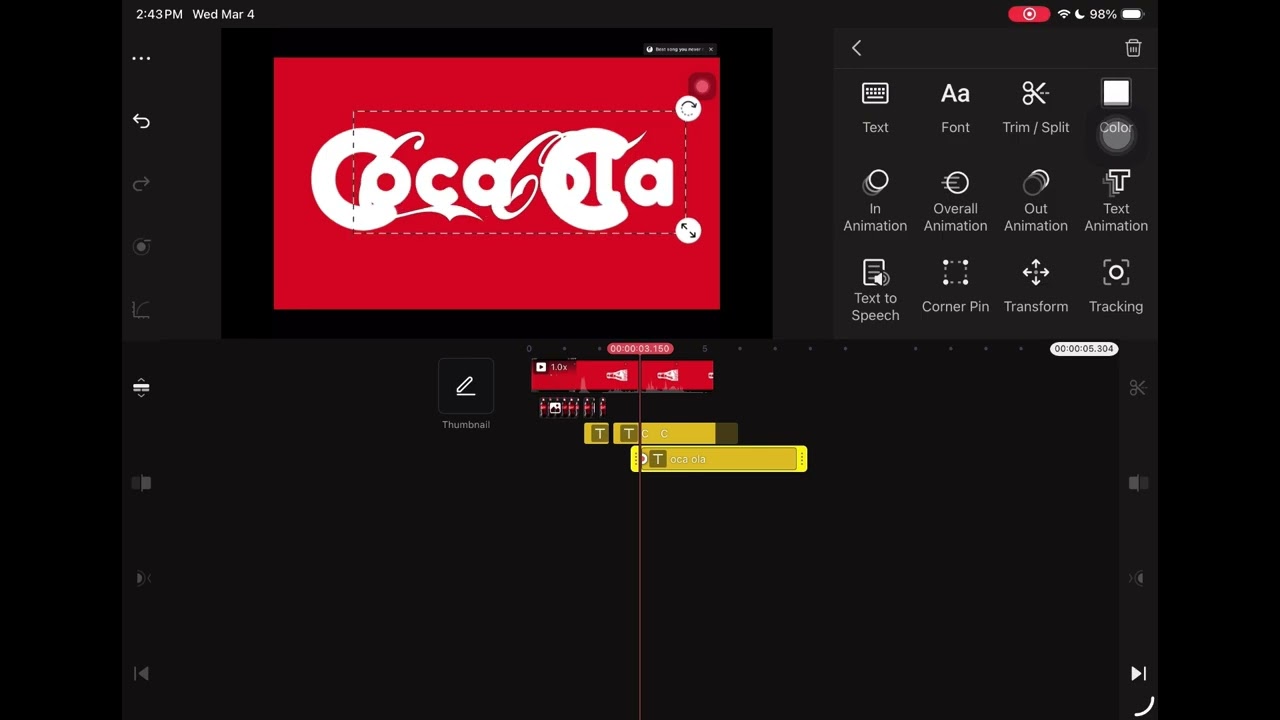
Task: Open Text Animation settings
Action: (1116, 201)
